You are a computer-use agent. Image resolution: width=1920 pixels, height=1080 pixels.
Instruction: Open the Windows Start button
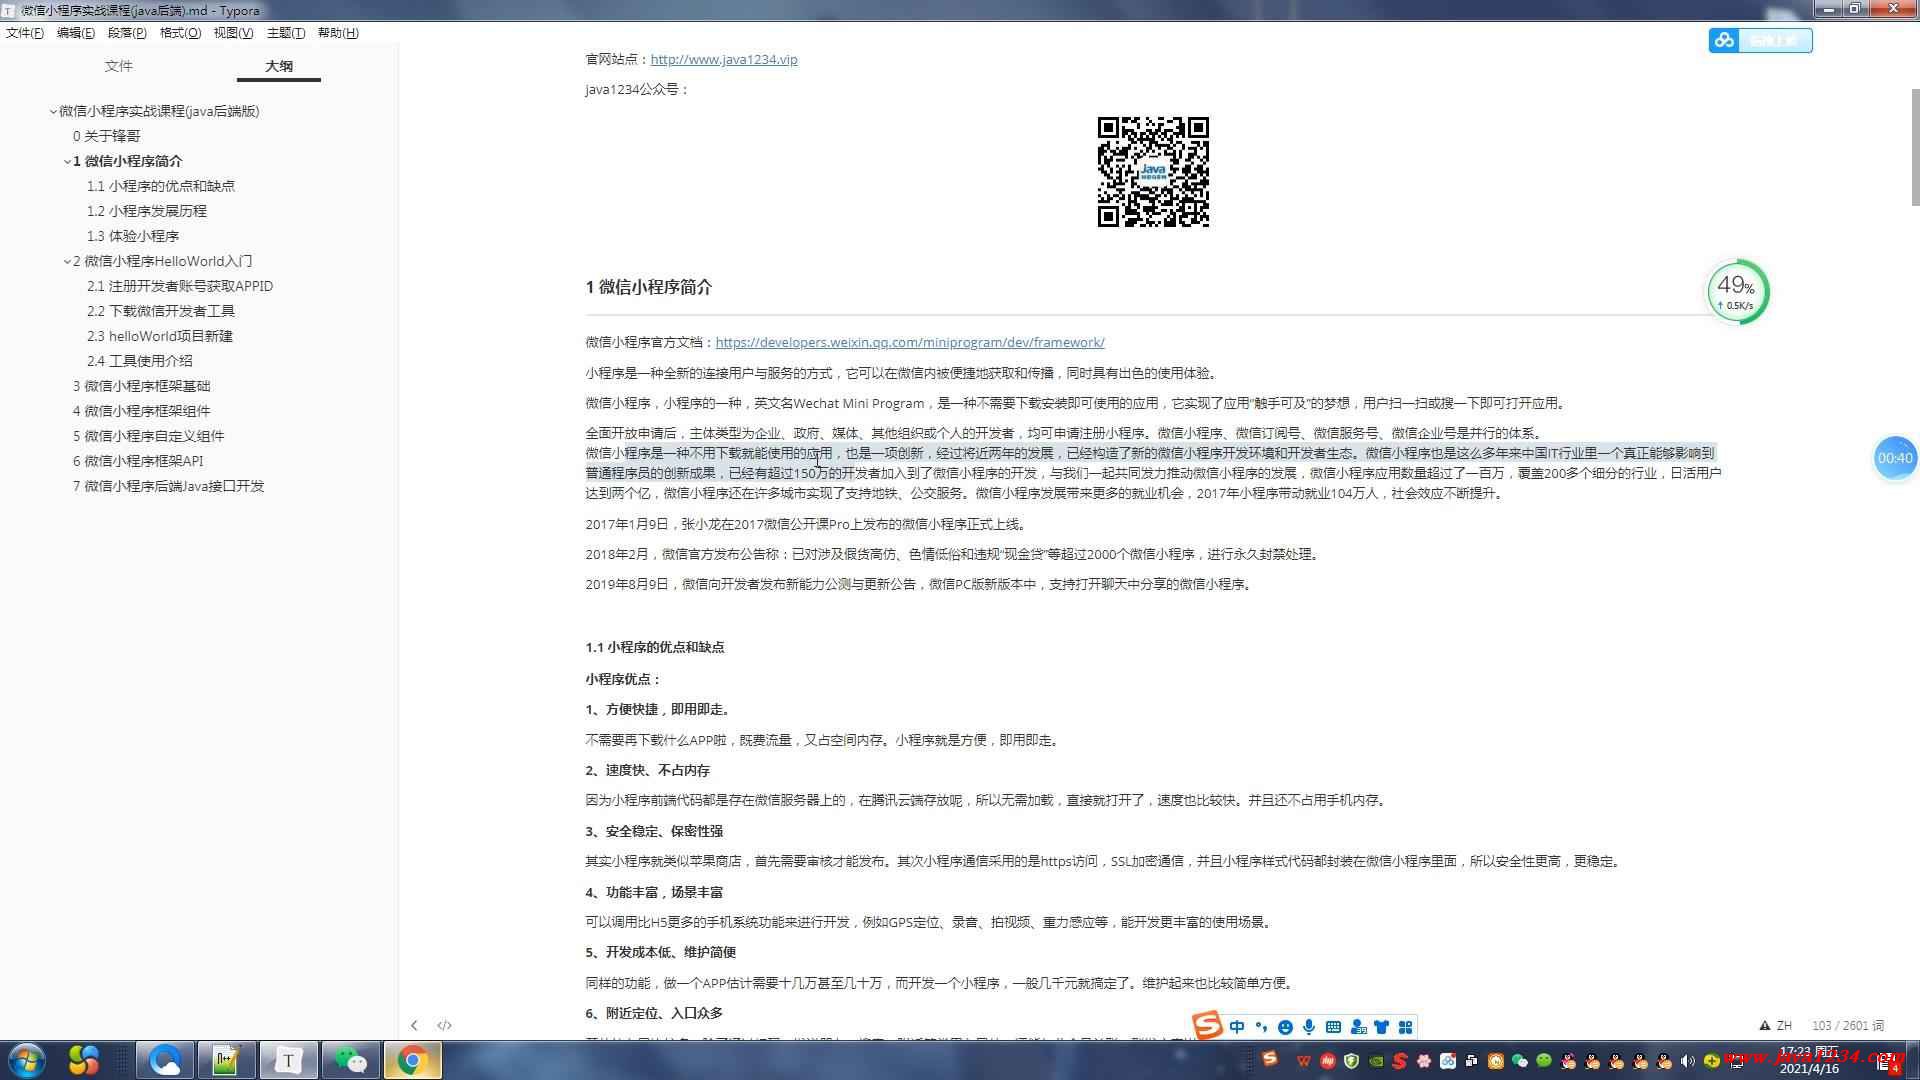[27, 1060]
